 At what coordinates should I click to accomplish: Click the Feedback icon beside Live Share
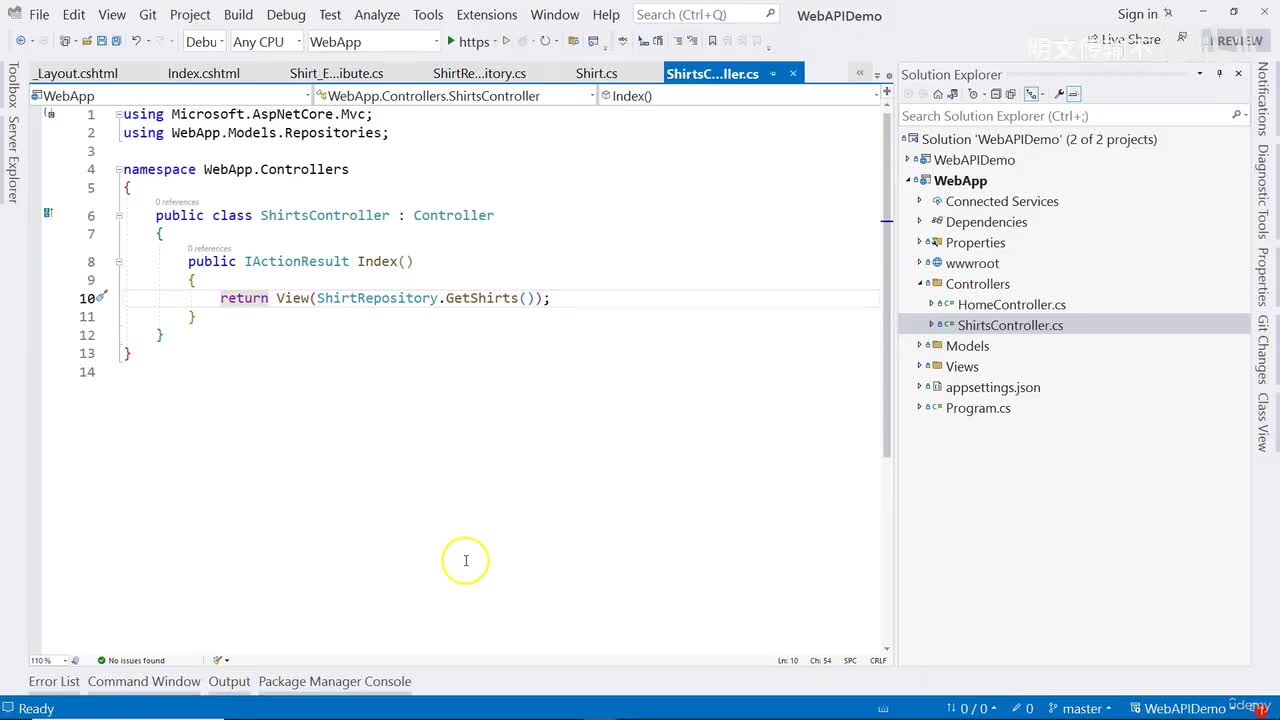tap(1182, 38)
